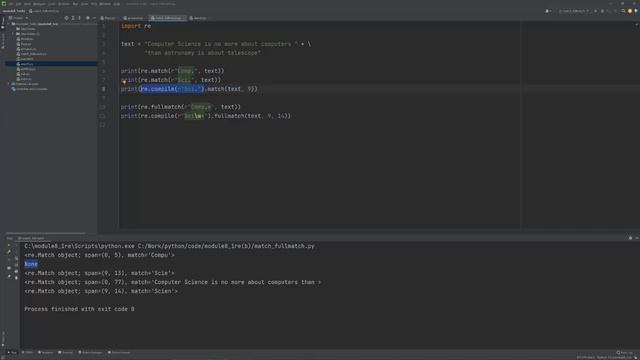The image size is (640, 360).
Task: Click the console line with match='Scien'
Action: tap(101, 291)
